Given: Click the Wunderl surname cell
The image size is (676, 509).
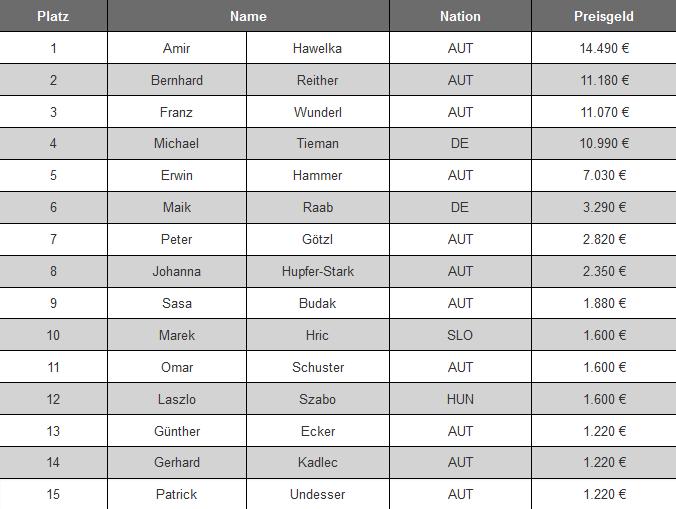Looking at the screenshot, I should point(318,112).
